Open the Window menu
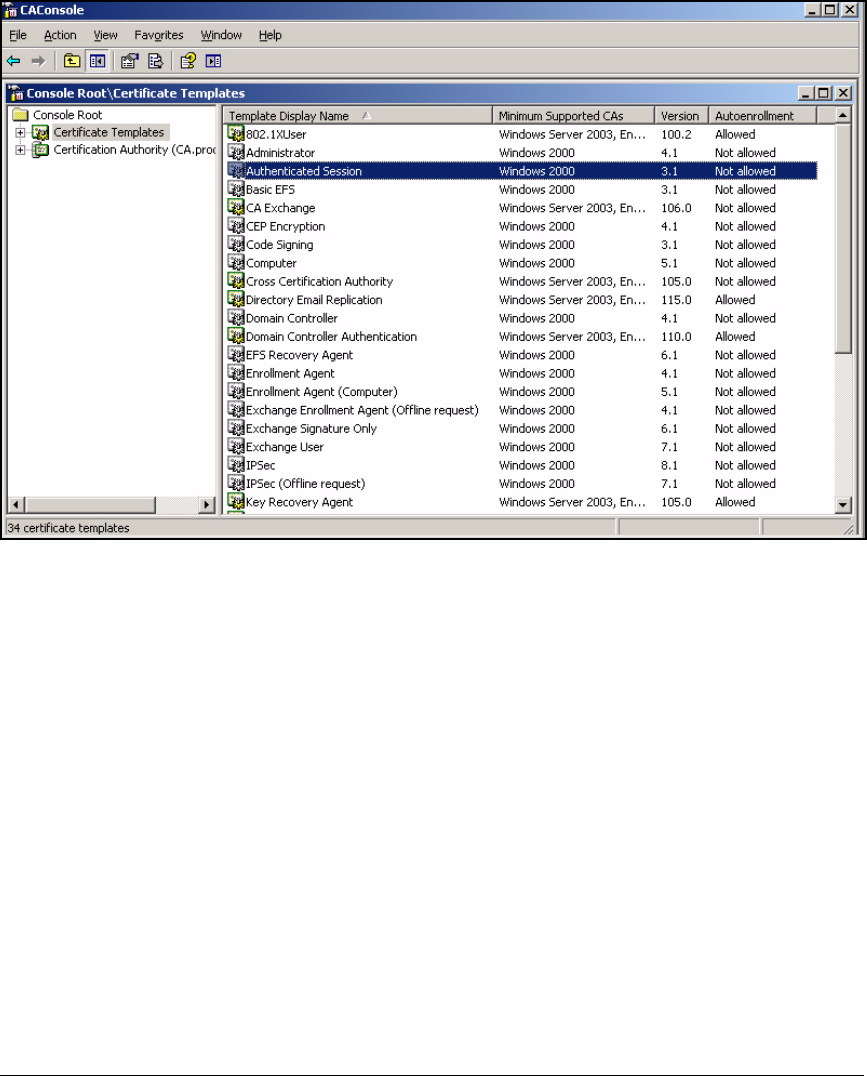The height and width of the screenshot is (1076, 867). pyautogui.click(x=221, y=35)
